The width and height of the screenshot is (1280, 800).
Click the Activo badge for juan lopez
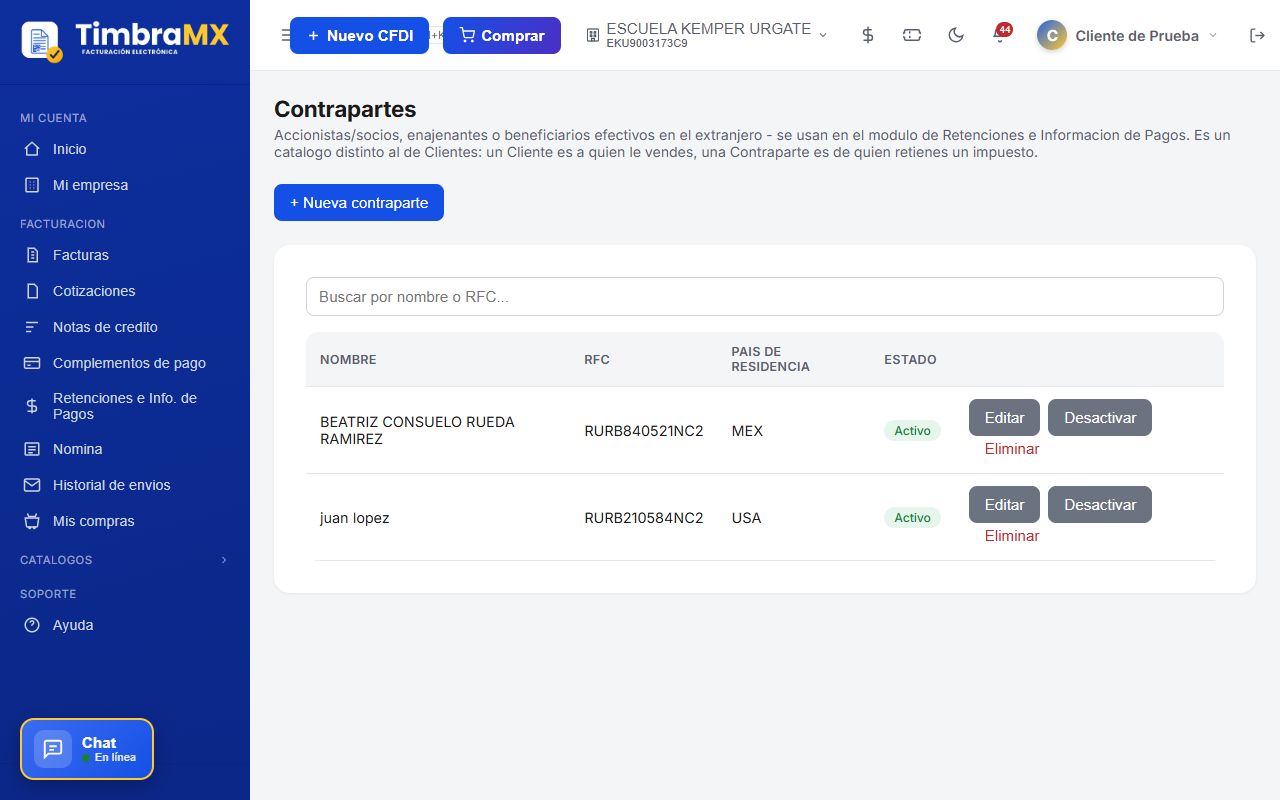pyautogui.click(x=912, y=518)
